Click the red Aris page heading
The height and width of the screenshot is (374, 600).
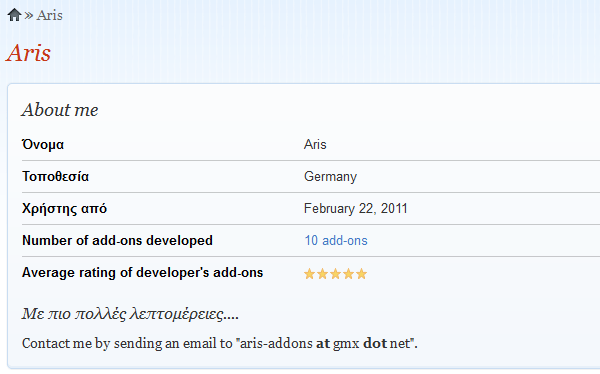coord(28,53)
